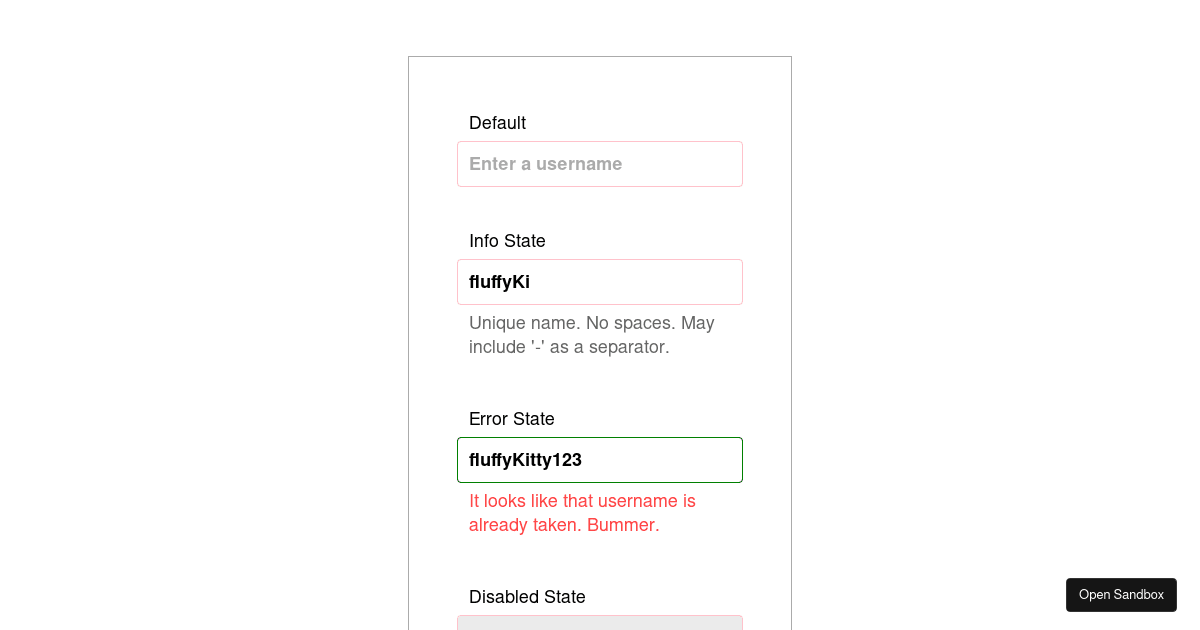
Task: Click the text 'fluffyKi' inside its input
Action: pyautogui.click(x=498, y=281)
